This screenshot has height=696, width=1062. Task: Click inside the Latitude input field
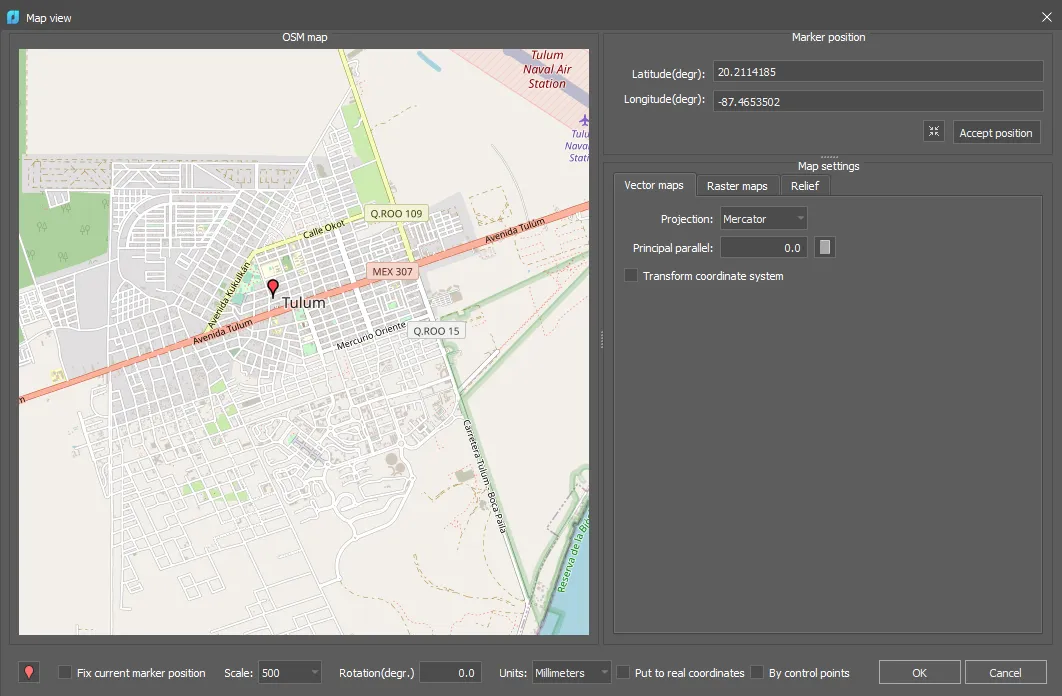(x=877, y=71)
